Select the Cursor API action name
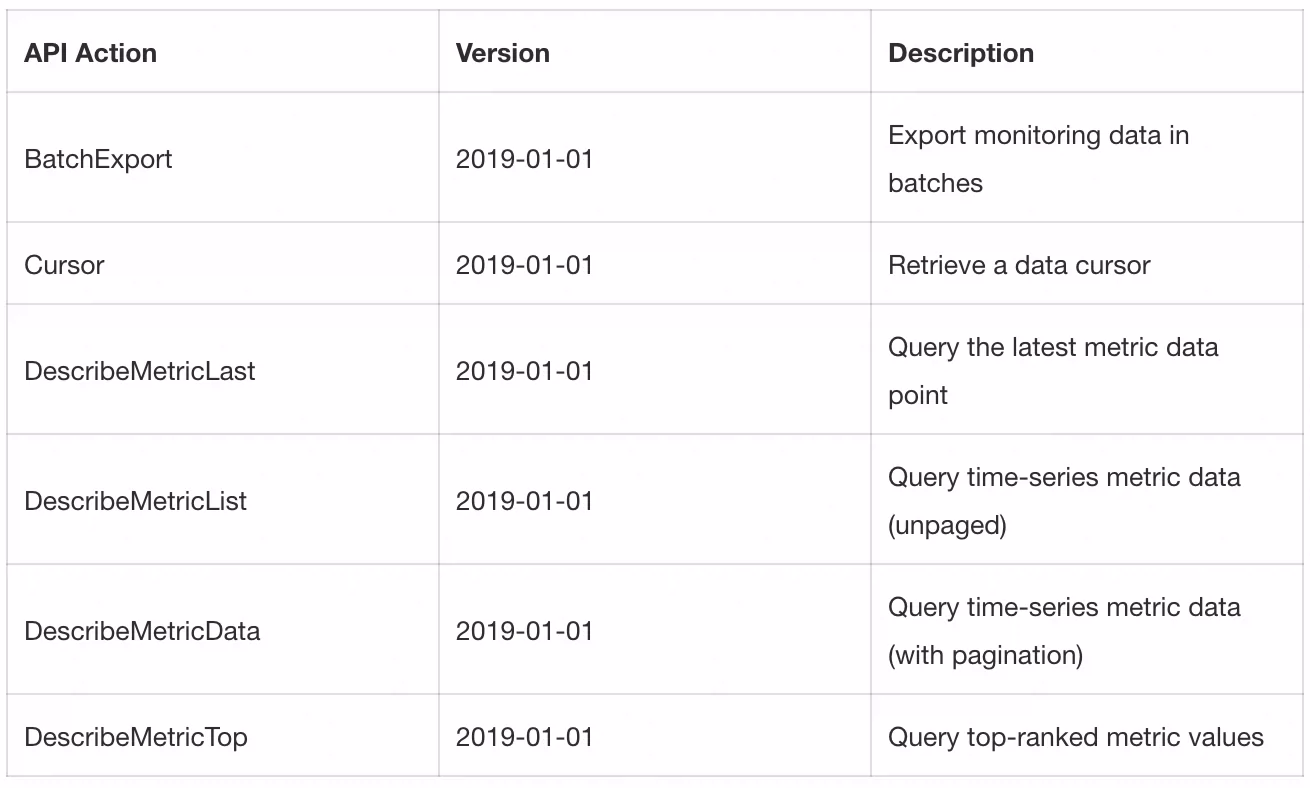 pos(64,265)
